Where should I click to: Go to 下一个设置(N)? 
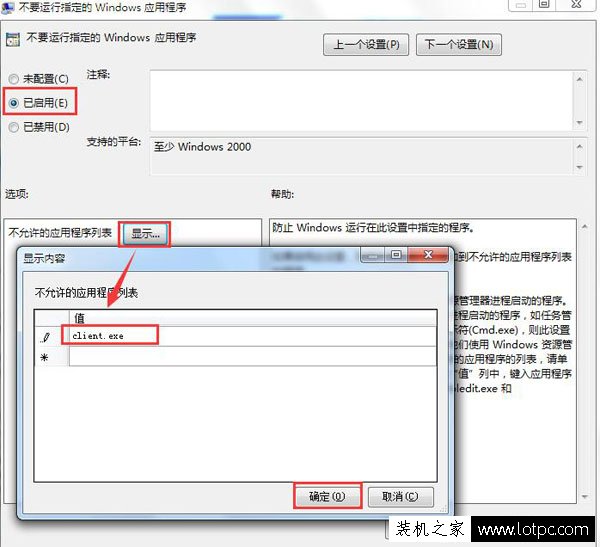458,45
